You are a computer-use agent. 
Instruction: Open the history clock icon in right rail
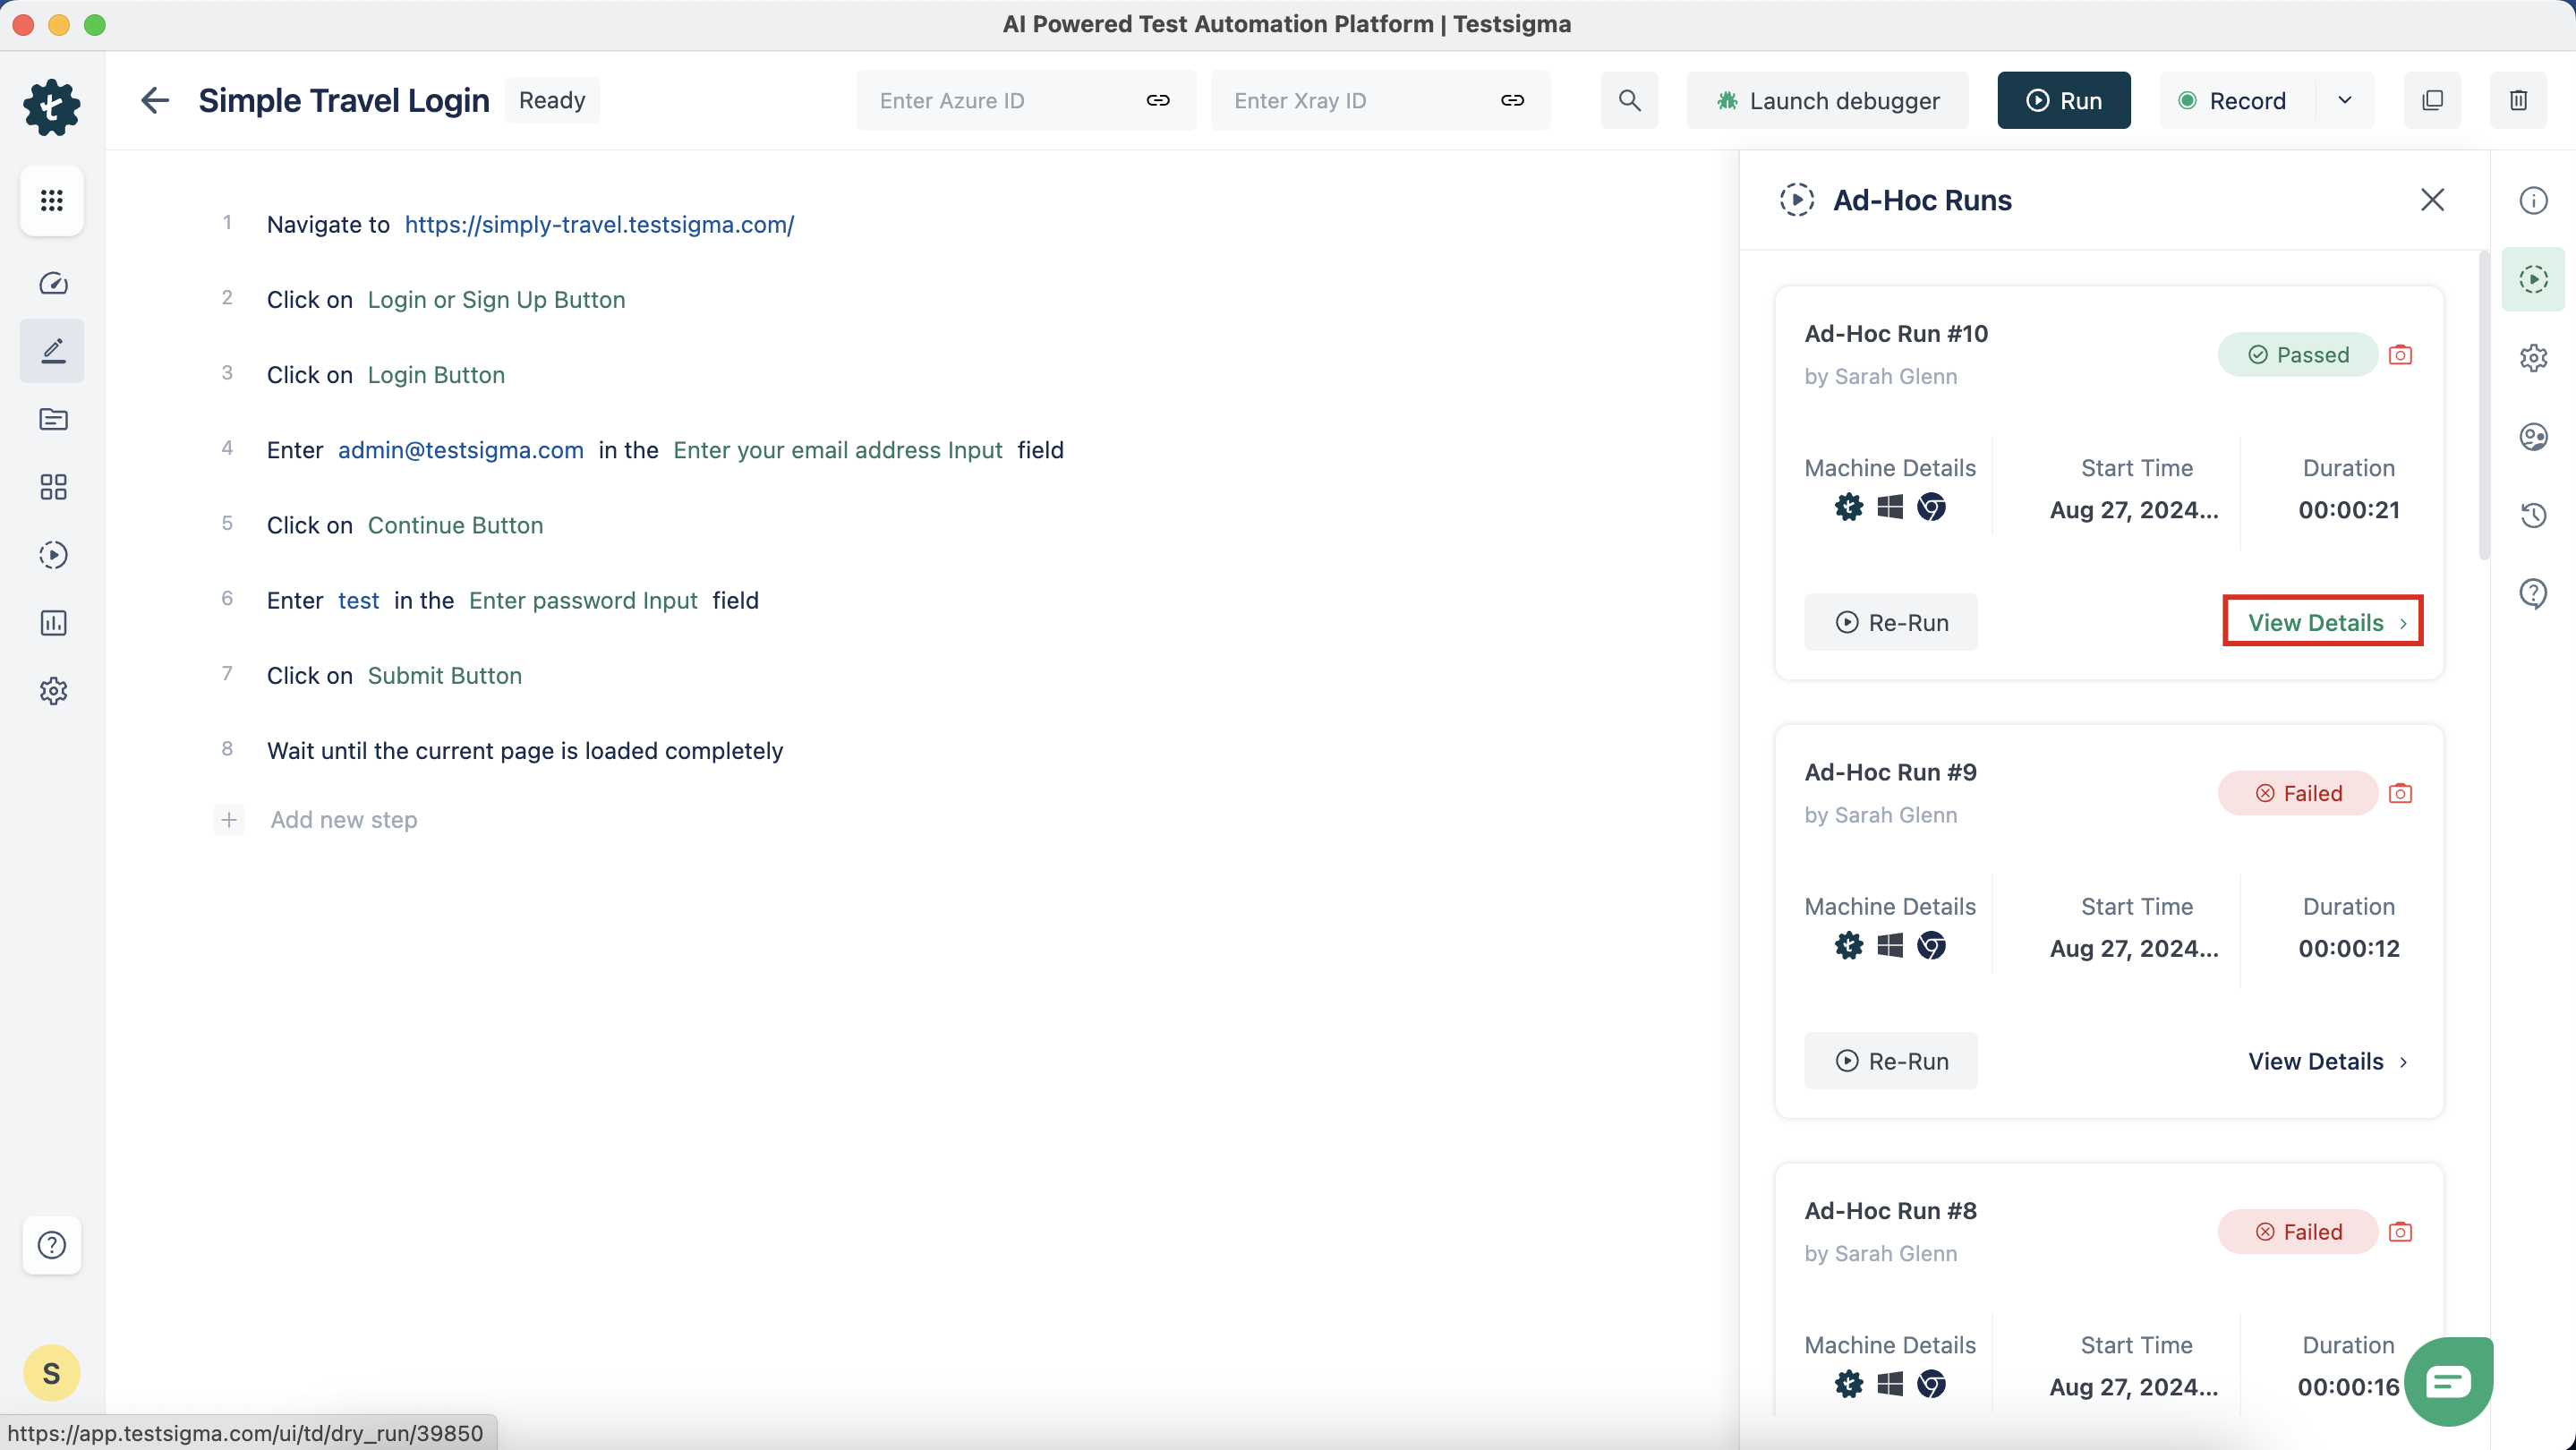click(x=2533, y=515)
